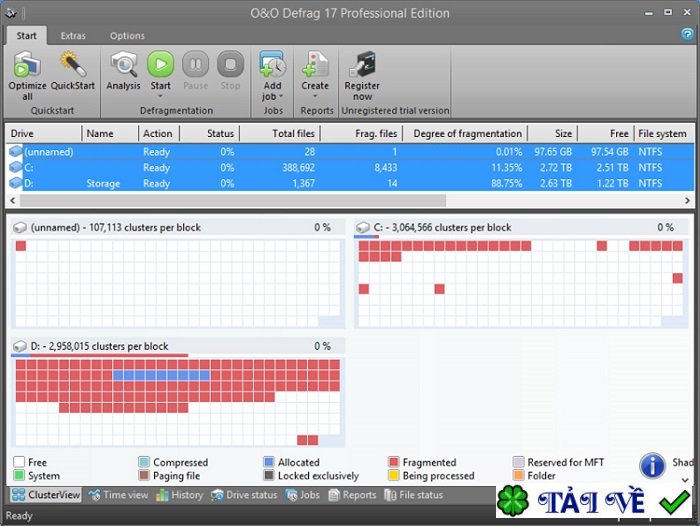
Task: Click the Allocated blue legend swatch
Action: [269, 462]
